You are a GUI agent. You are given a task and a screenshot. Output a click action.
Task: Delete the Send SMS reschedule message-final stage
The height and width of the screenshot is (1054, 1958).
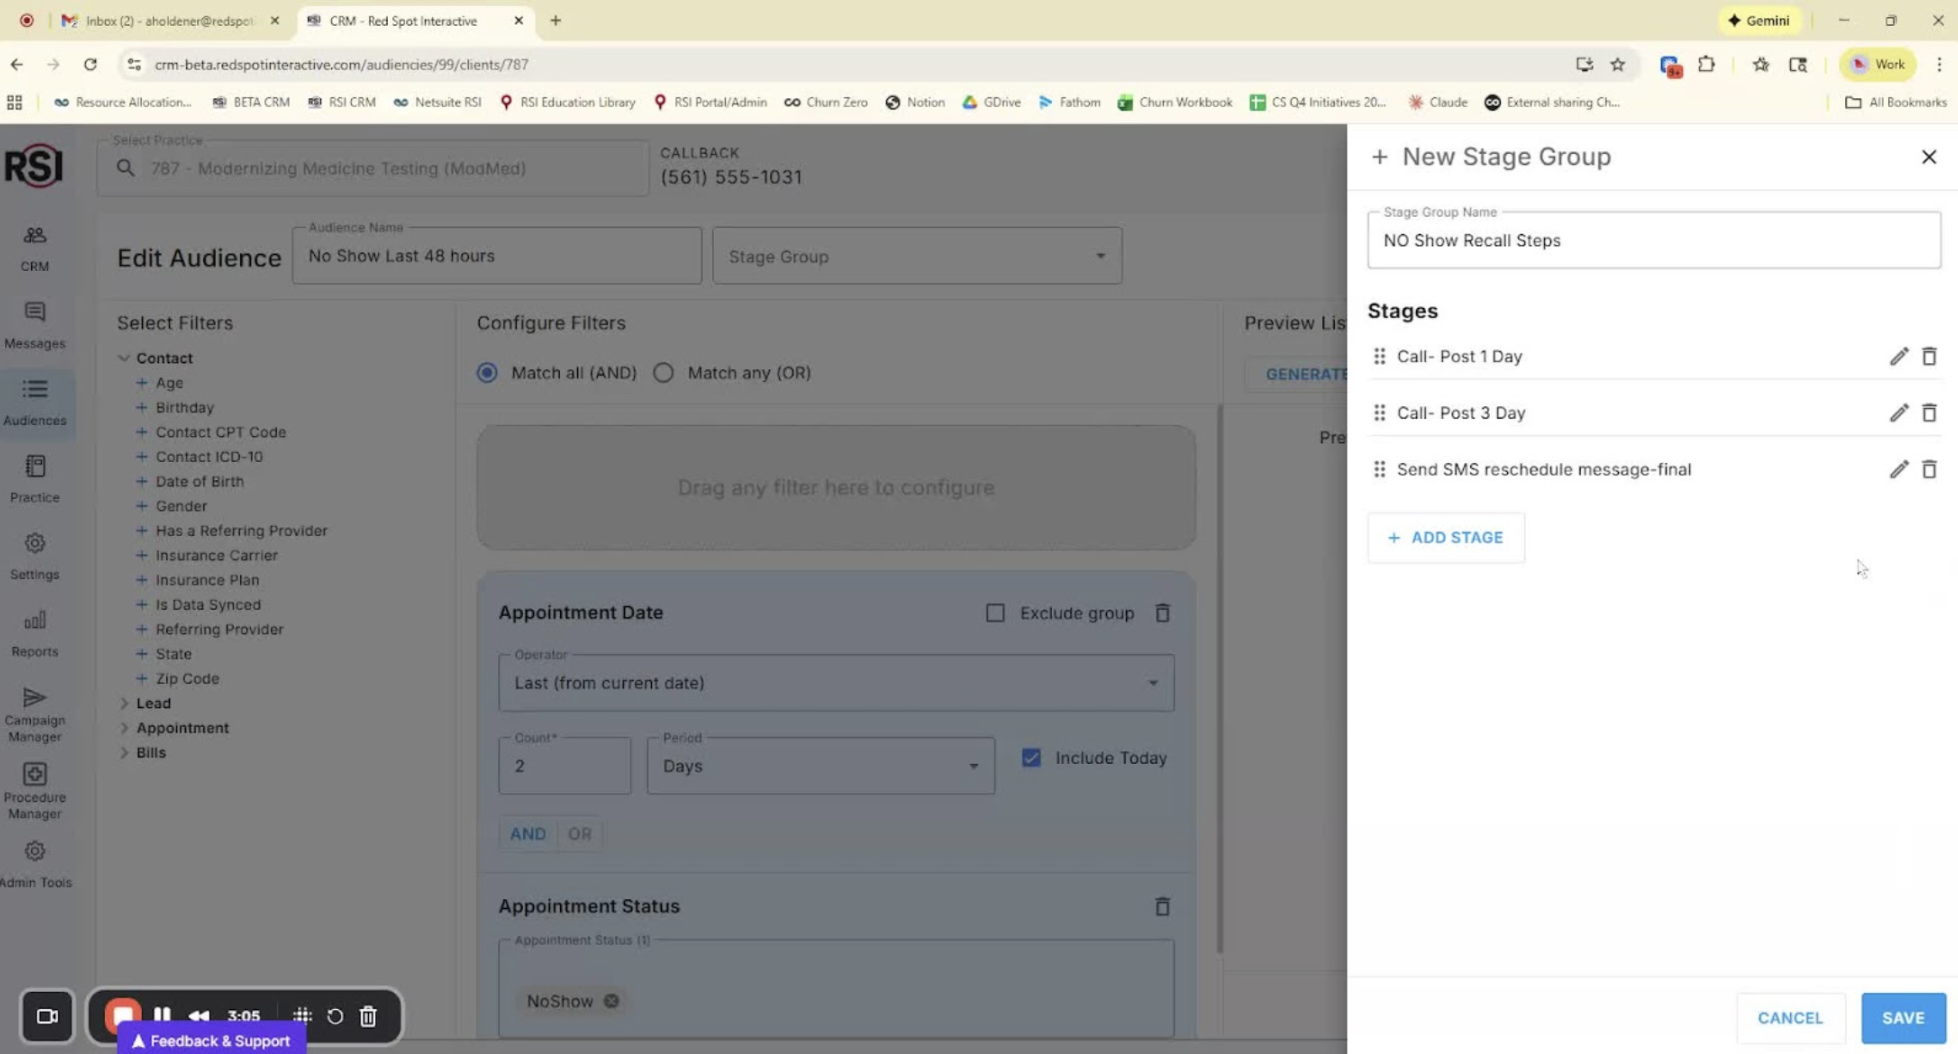1929,469
